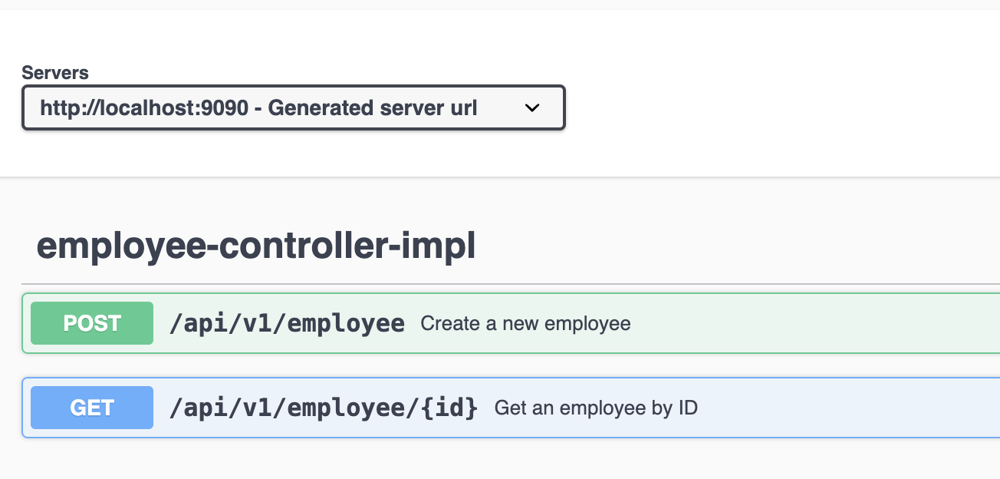Click the blue GET method badge

92,407
